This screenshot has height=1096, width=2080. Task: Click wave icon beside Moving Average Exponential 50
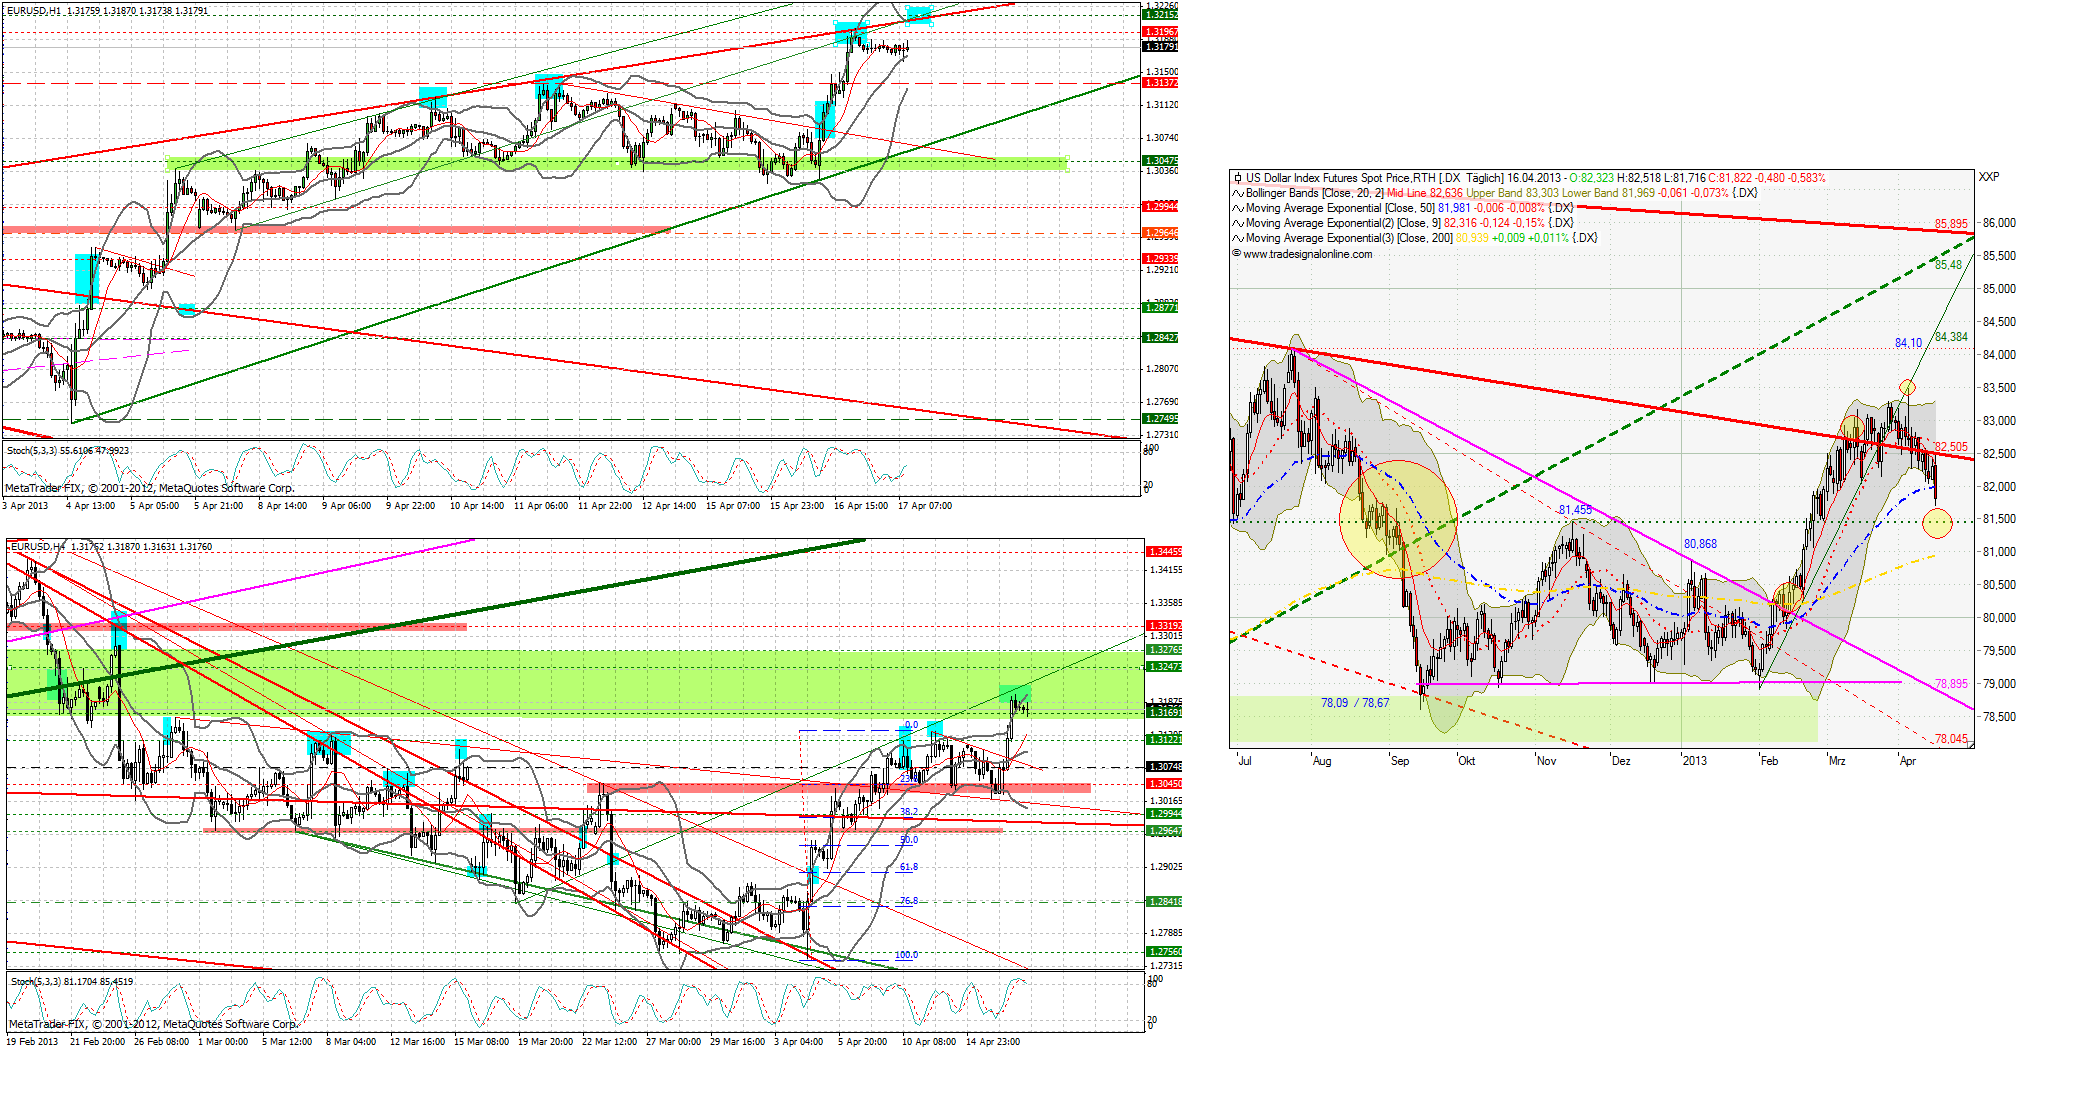click(1238, 208)
